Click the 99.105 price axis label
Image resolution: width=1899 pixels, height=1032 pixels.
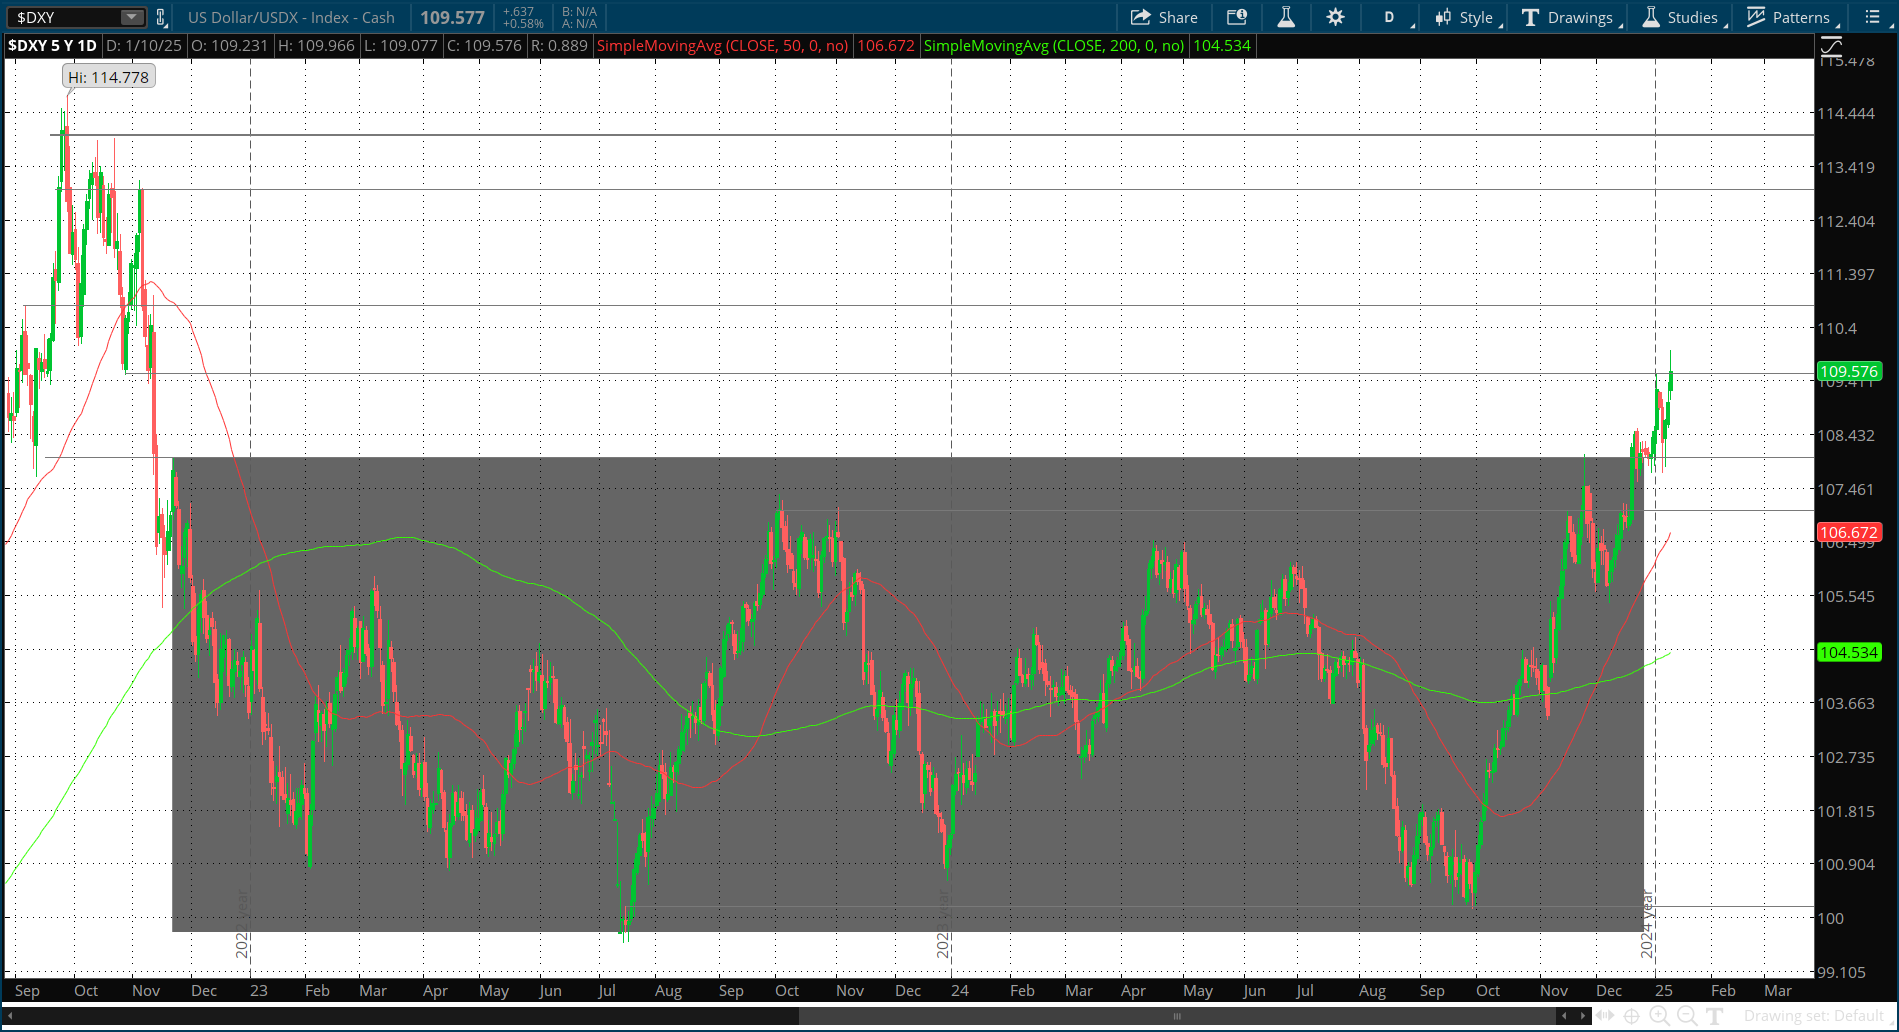coord(1841,972)
